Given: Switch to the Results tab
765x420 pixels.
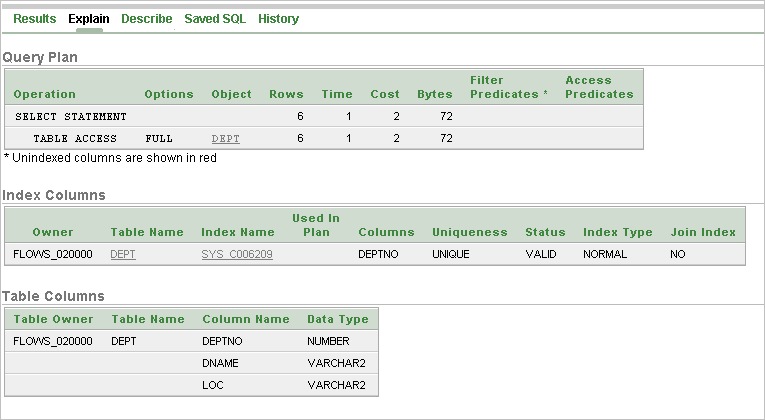Looking at the screenshot, I should (35, 19).
